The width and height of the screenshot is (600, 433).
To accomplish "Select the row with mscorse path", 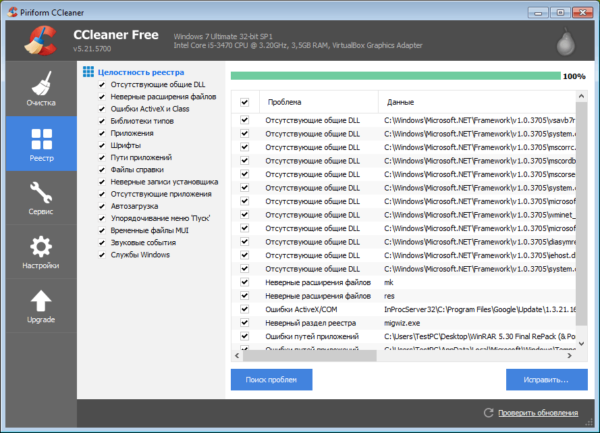I will 403,174.
